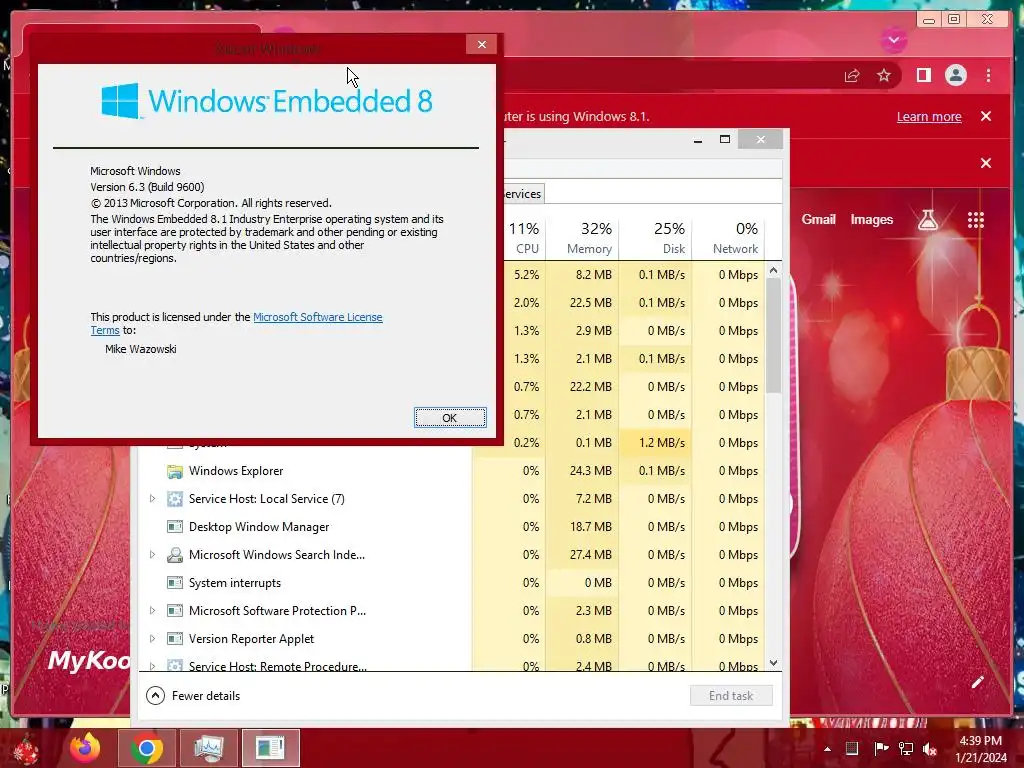The height and width of the screenshot is (768, 1024).
Task: Collapse Task Manager with Fewer details
Action: [193, 696]
